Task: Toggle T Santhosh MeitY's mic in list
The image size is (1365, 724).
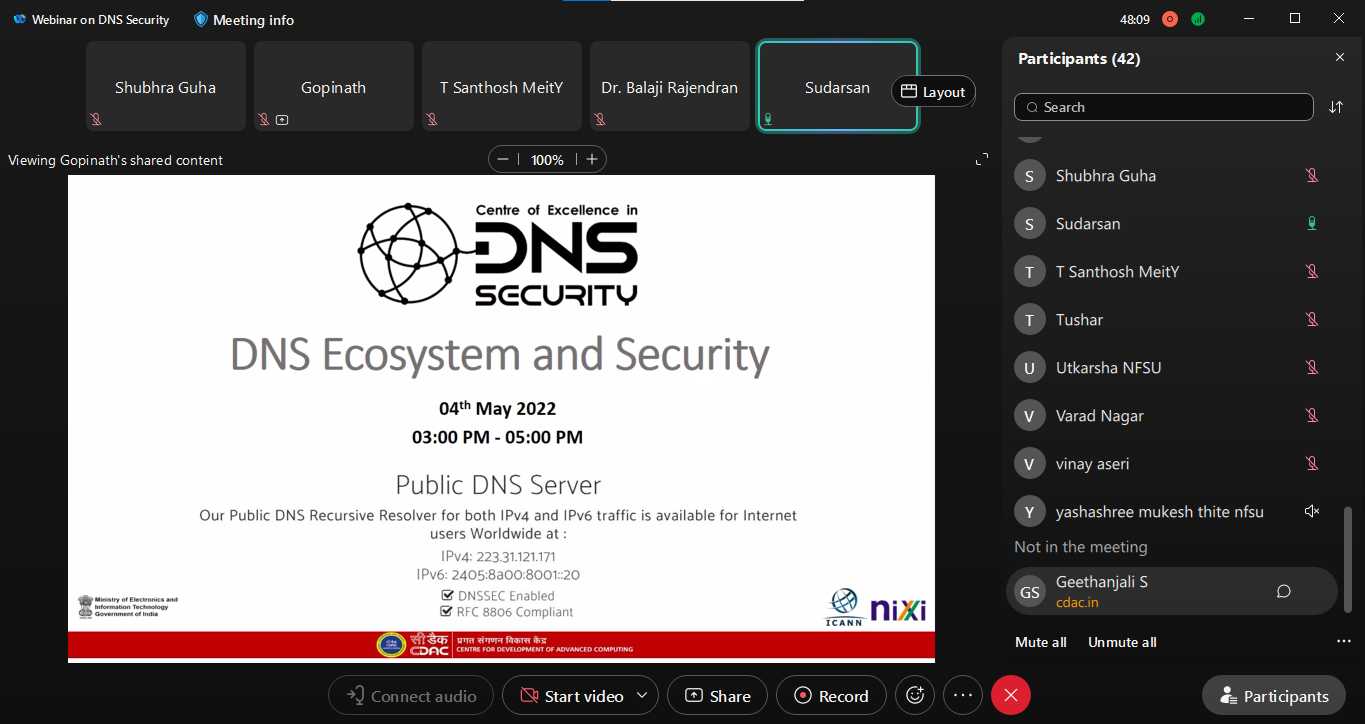Action: point(1312,271)
